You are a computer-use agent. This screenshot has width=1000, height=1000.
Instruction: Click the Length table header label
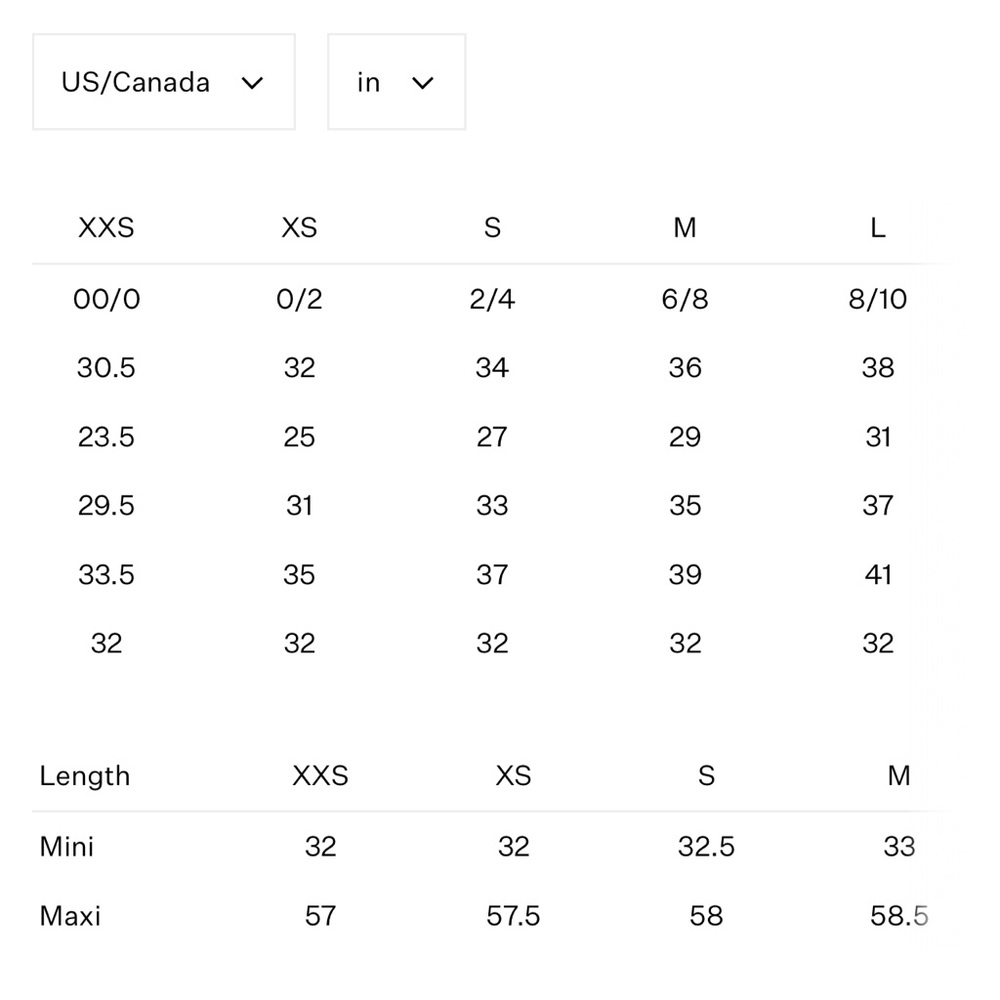85,776
